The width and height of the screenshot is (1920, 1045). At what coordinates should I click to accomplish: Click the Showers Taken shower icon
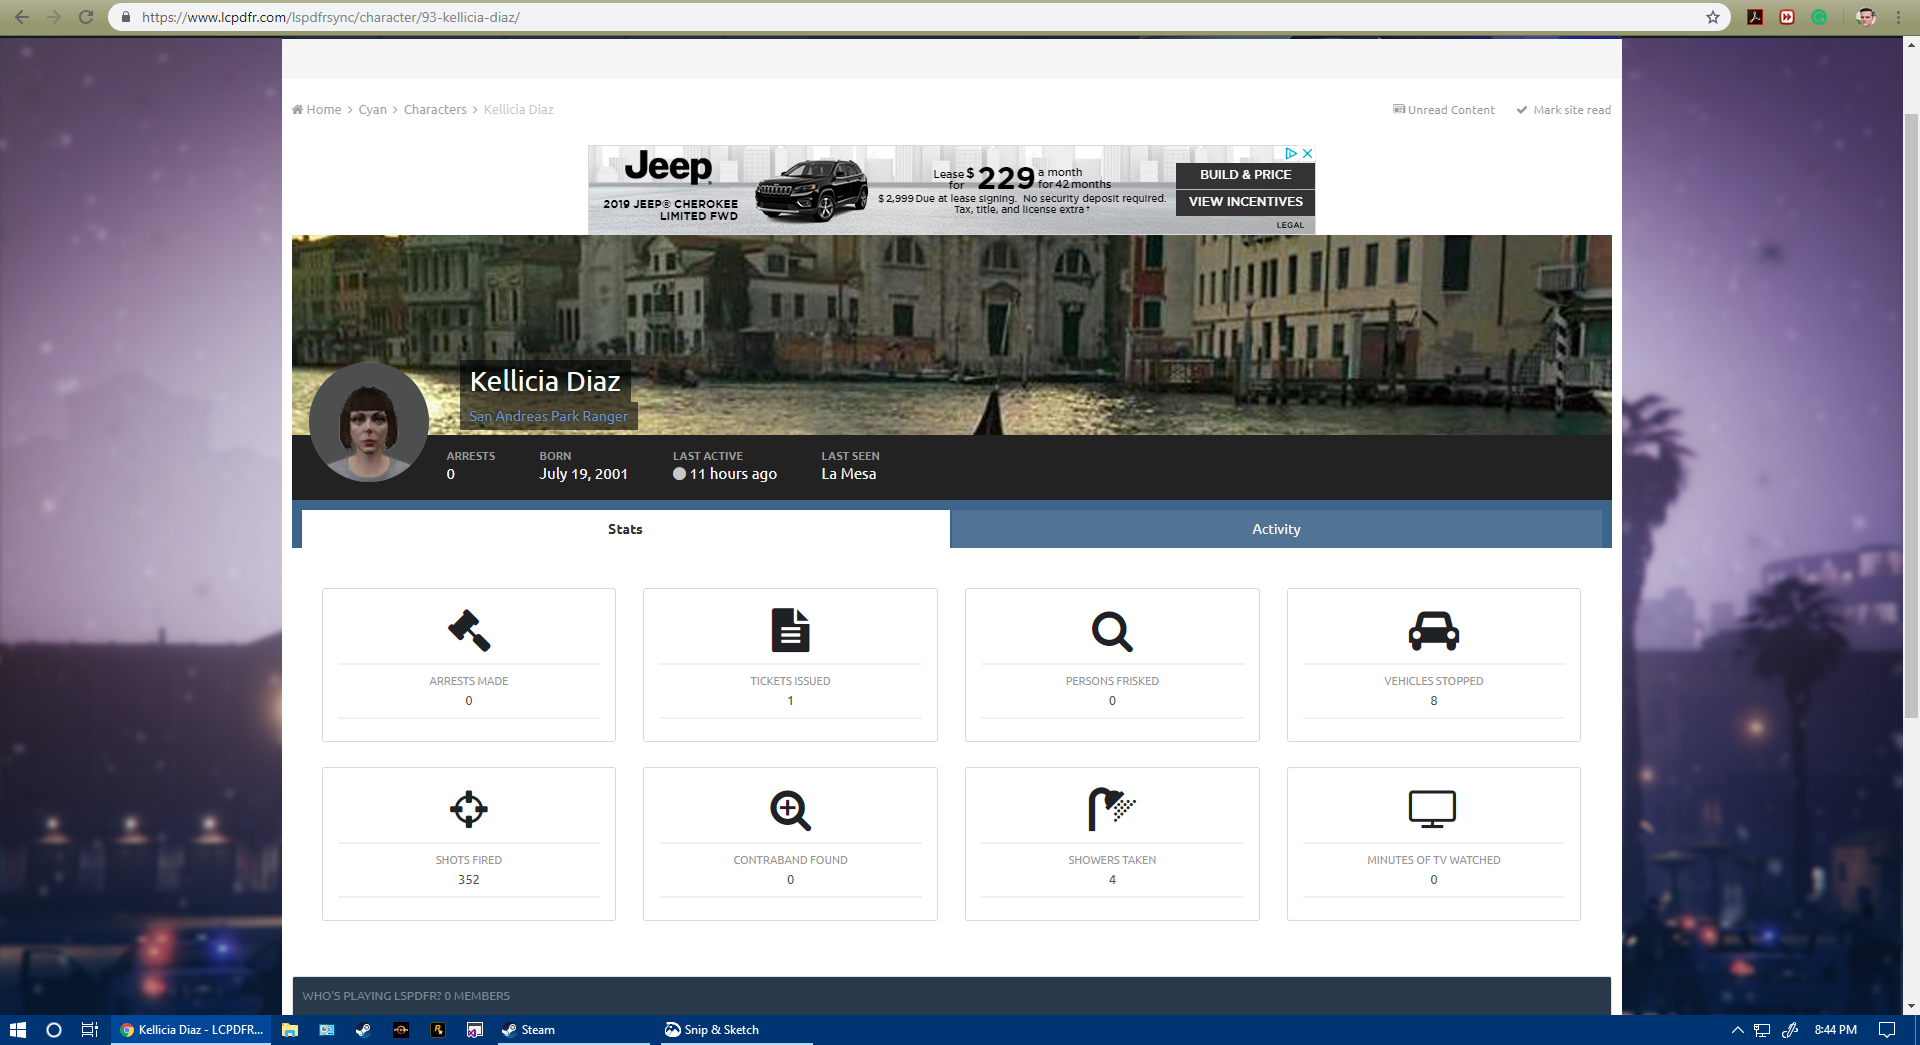(x=1111, y=809)
